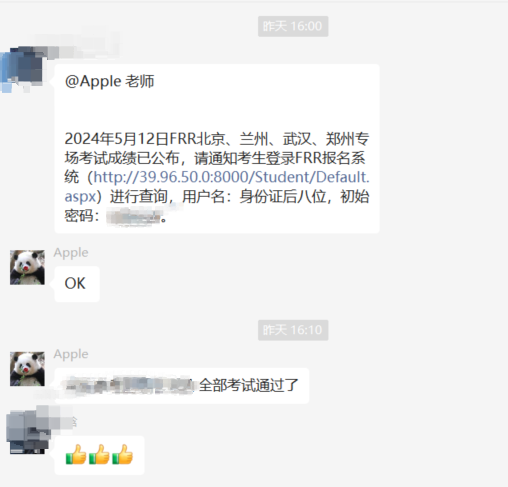Click the last thumbs-up emoji
508x487 pixels.
pos(123,454)
